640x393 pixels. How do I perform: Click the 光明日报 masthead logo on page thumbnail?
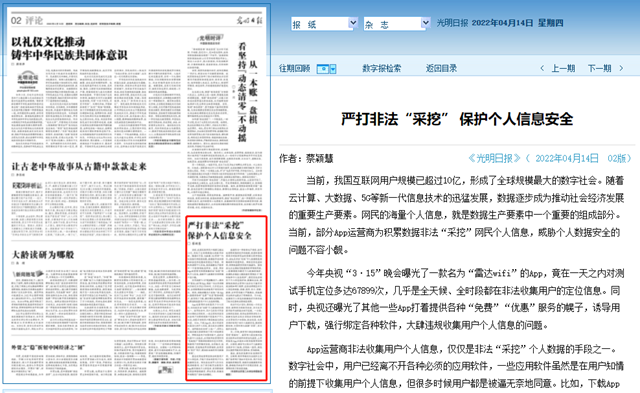pyautogui.click(x=249, y=20)
